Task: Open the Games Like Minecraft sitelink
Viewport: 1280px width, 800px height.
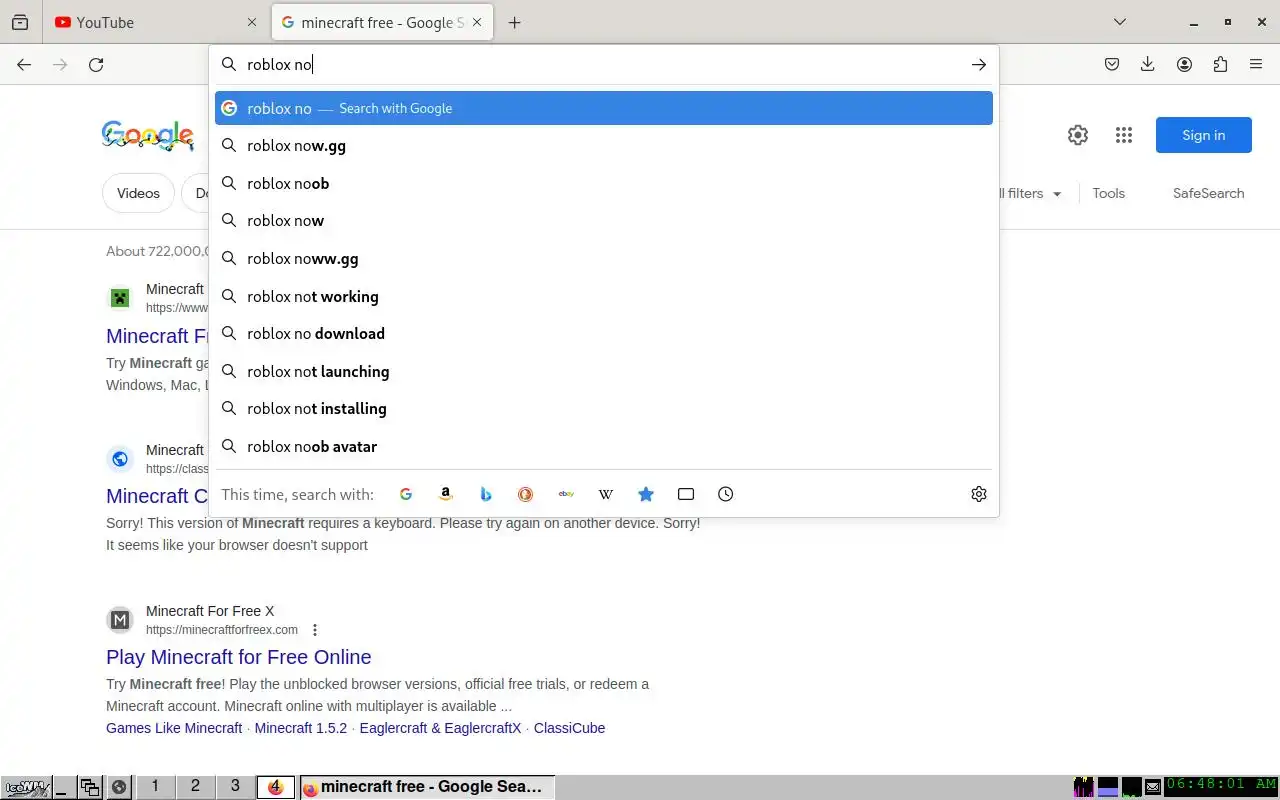Action: click(x=174, y=728)
